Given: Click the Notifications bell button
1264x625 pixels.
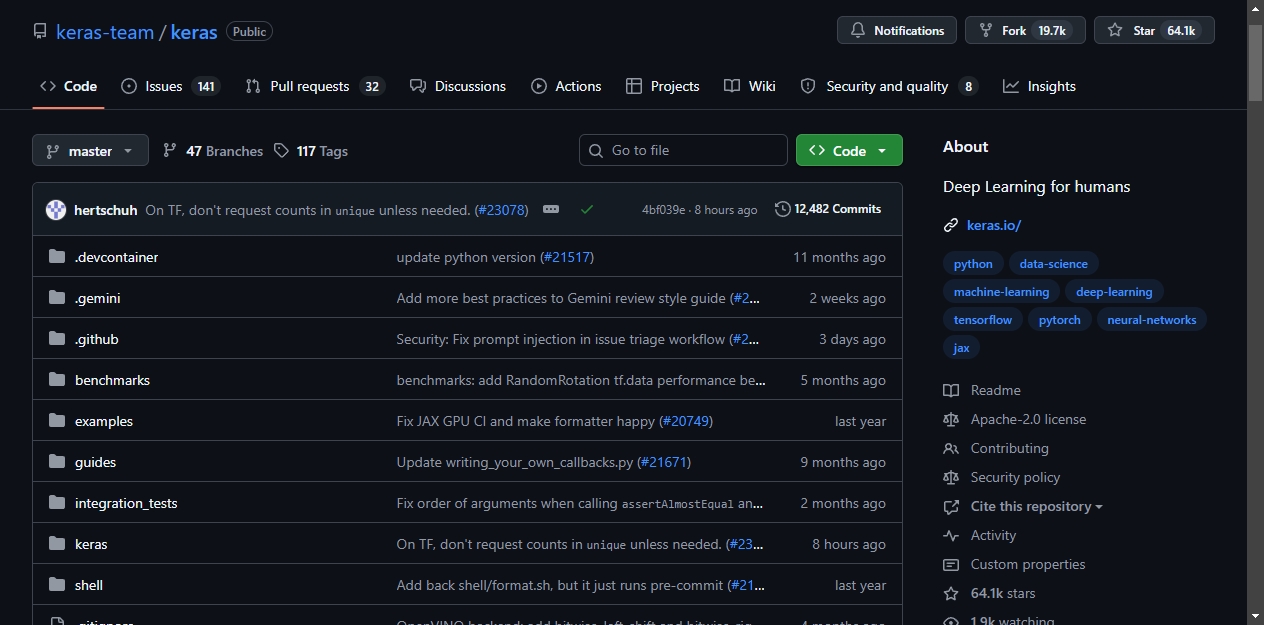Looking at the screenshot, I should click(x=897, y=31).
